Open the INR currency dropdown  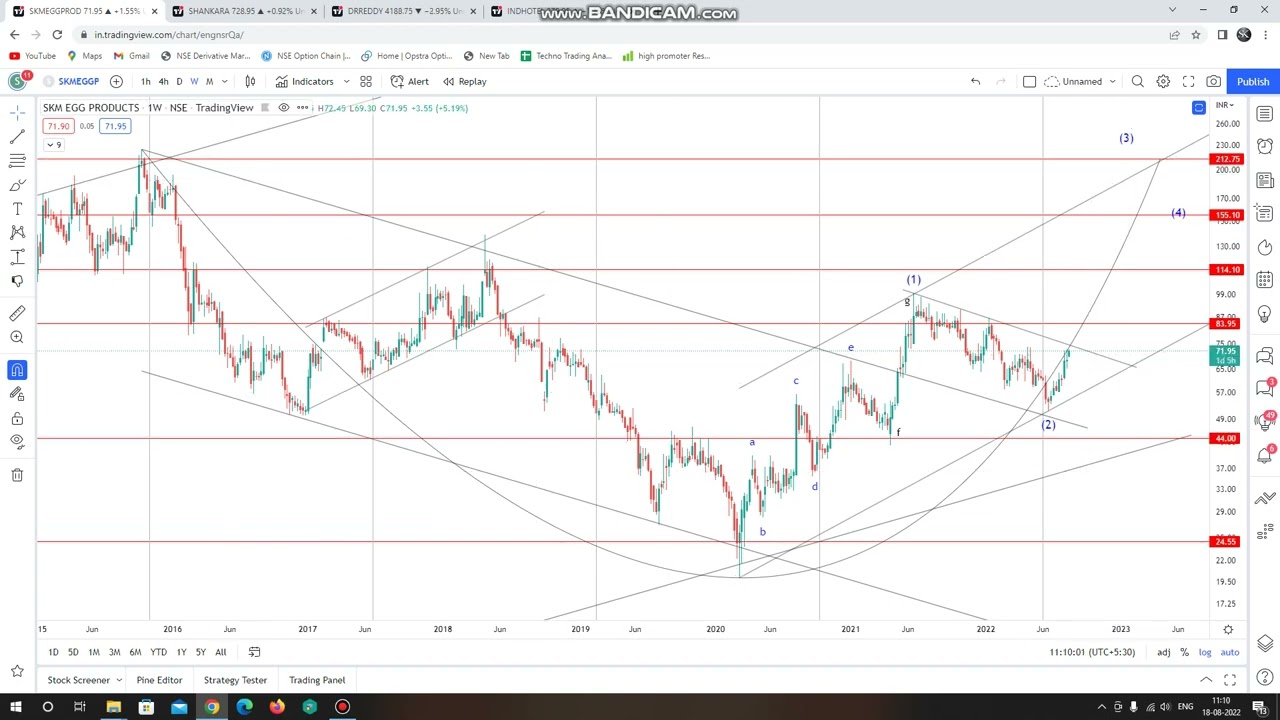click(x=1225, y=105)
